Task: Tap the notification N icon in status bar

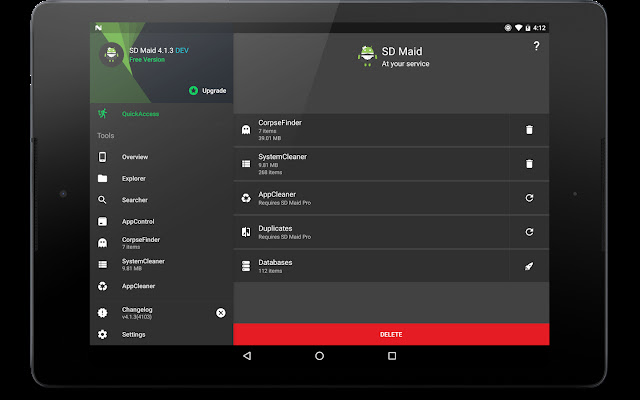Action: click(x=98, y=28)
